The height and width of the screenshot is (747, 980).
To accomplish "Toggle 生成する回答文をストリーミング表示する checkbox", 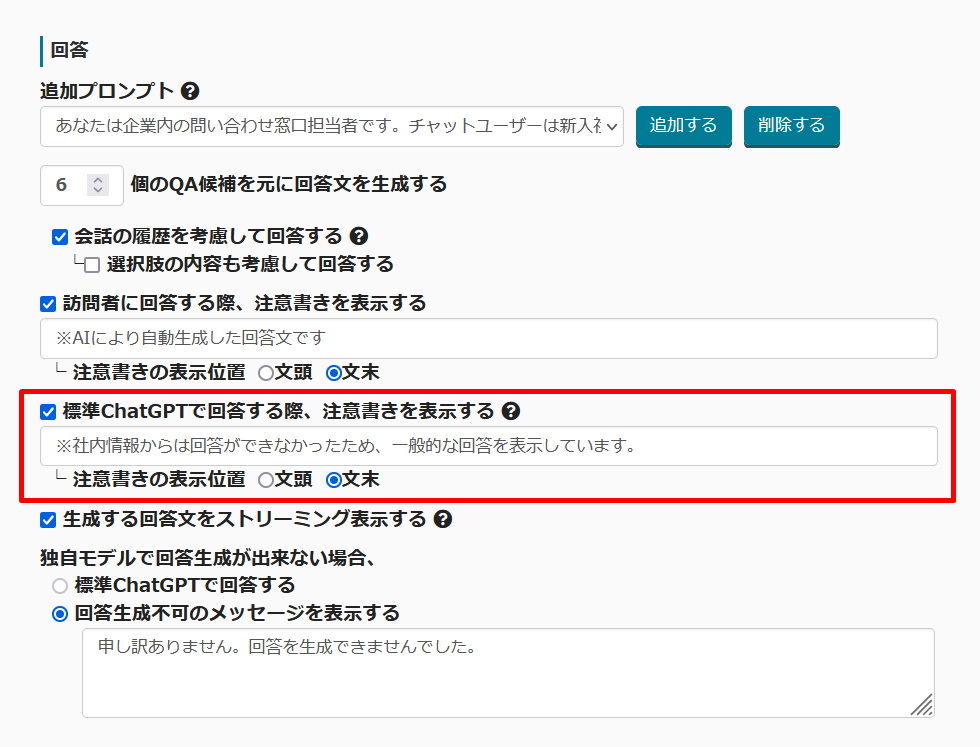I will click(48, 520).
